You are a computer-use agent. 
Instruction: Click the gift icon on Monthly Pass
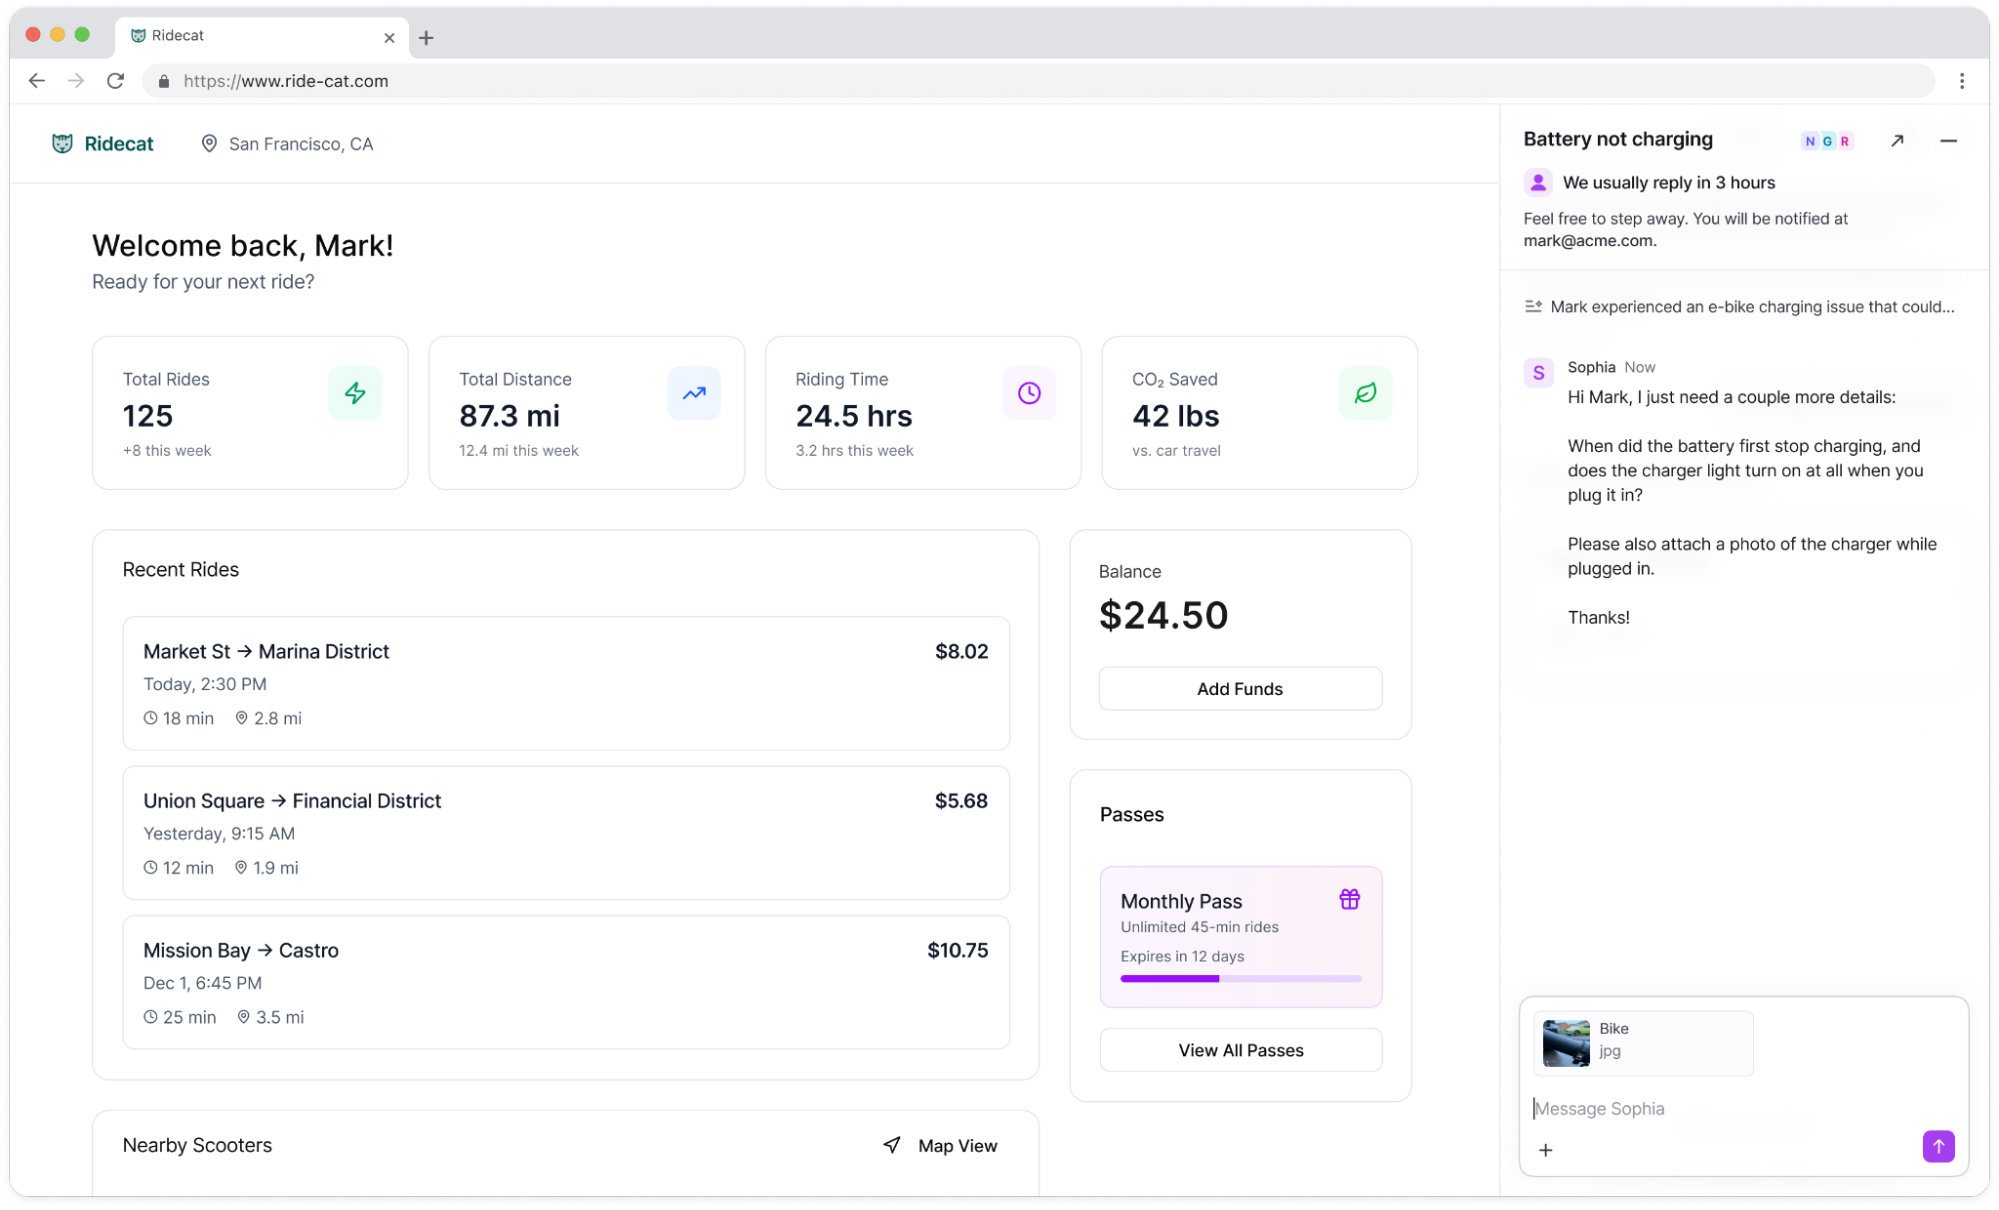[x=1349, y=899]
